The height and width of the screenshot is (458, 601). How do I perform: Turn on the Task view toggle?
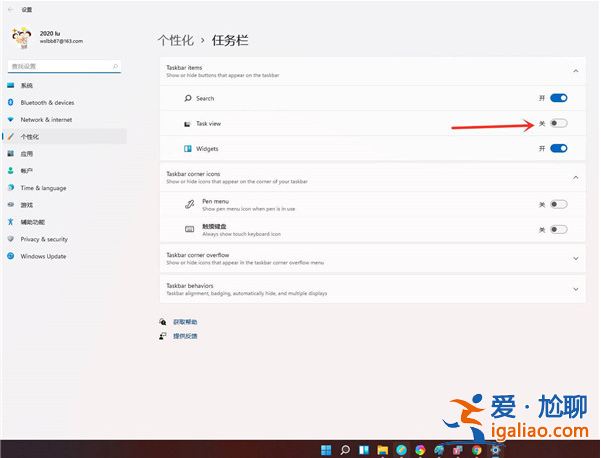click(x=558, y=123)
